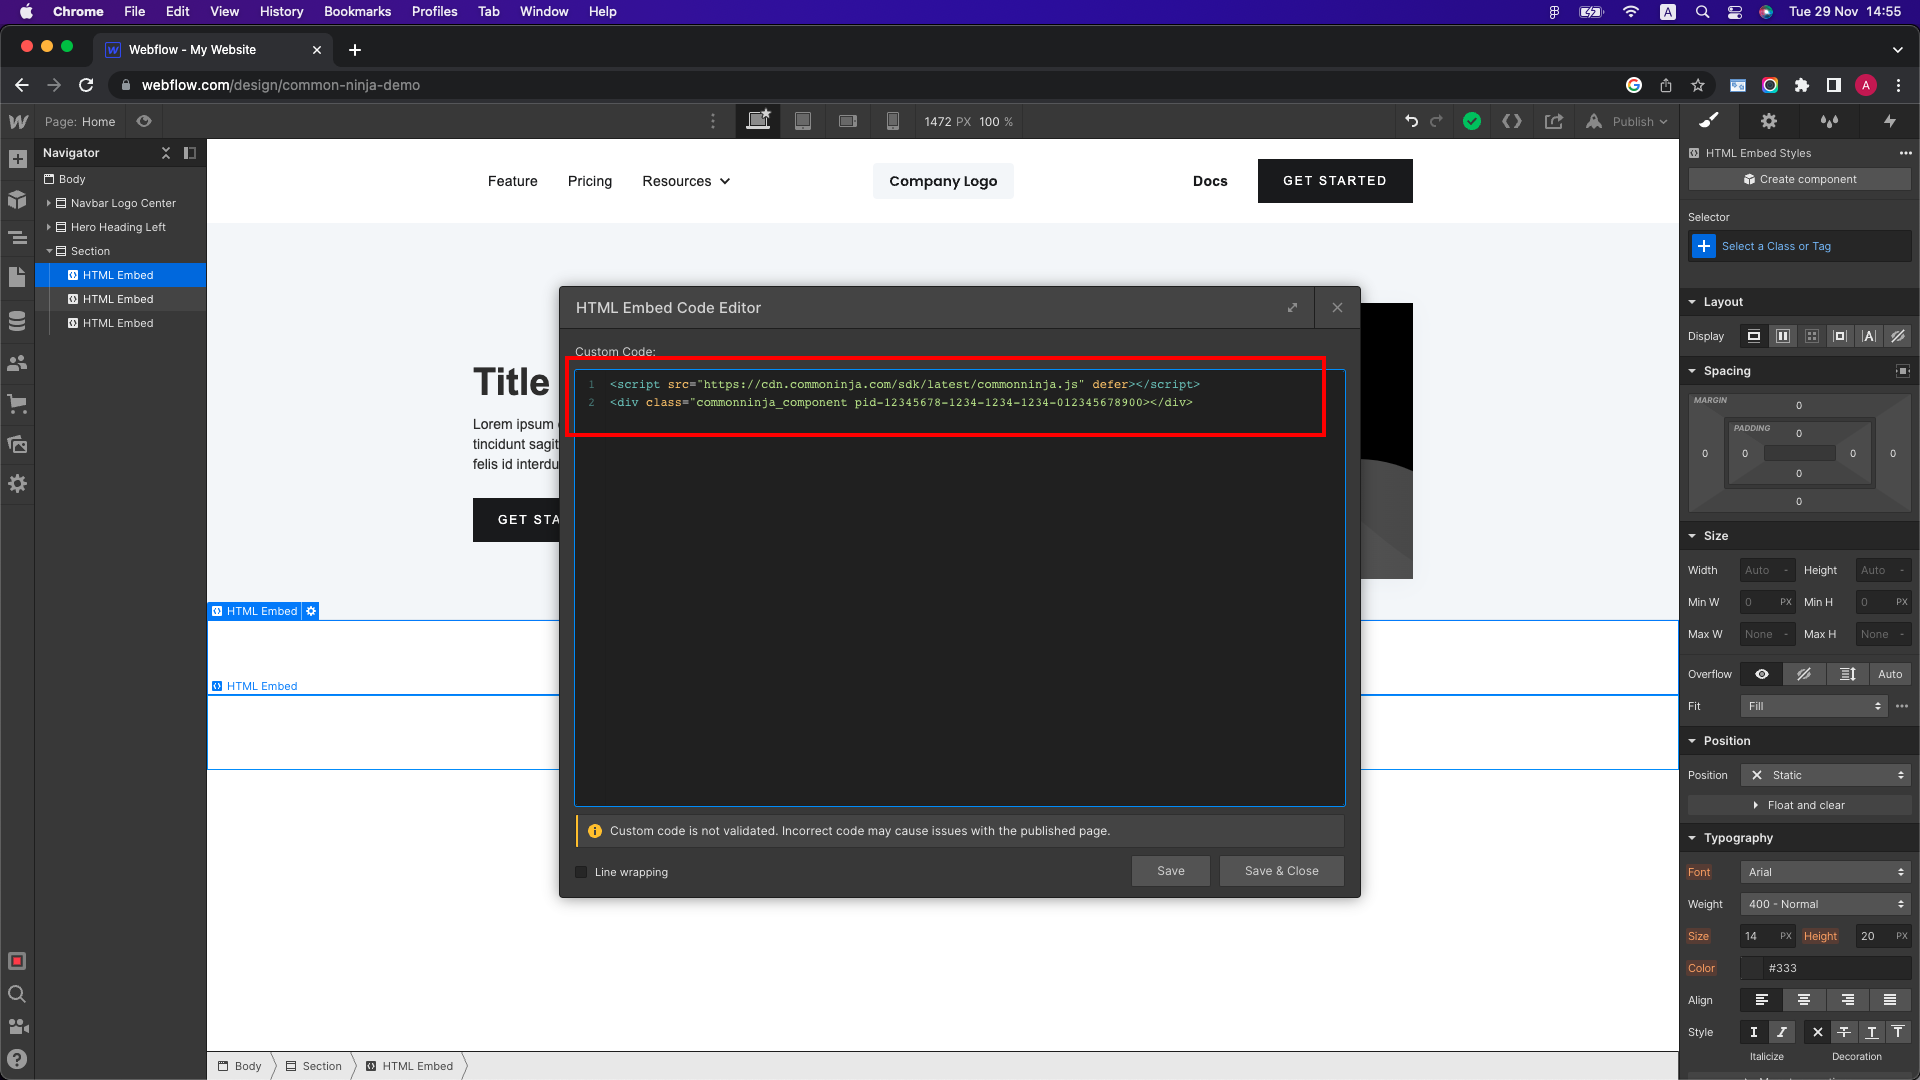The height and width of the screenshot is (1080, 1920).
Task: Open the Assets images icon
Action: point(17,444)
